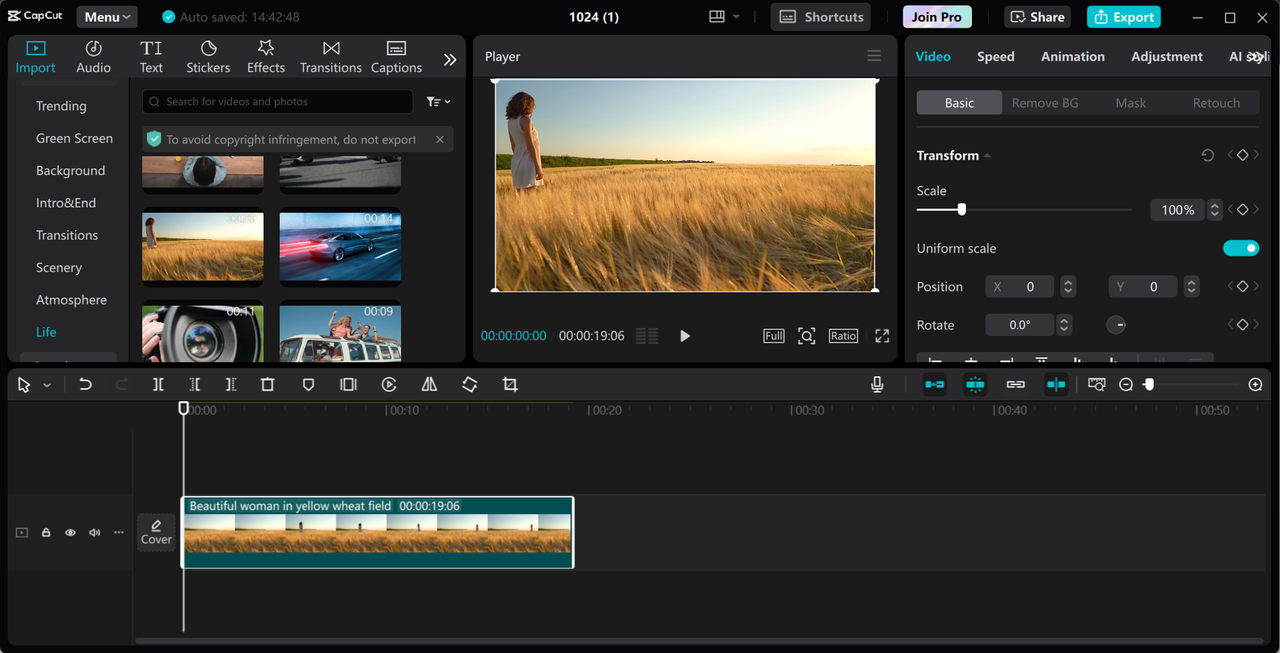The width and height of the screenshot is (1280, 653).
Task: Turn off Uniform scale switch
Action: [x=1241, y=248]
